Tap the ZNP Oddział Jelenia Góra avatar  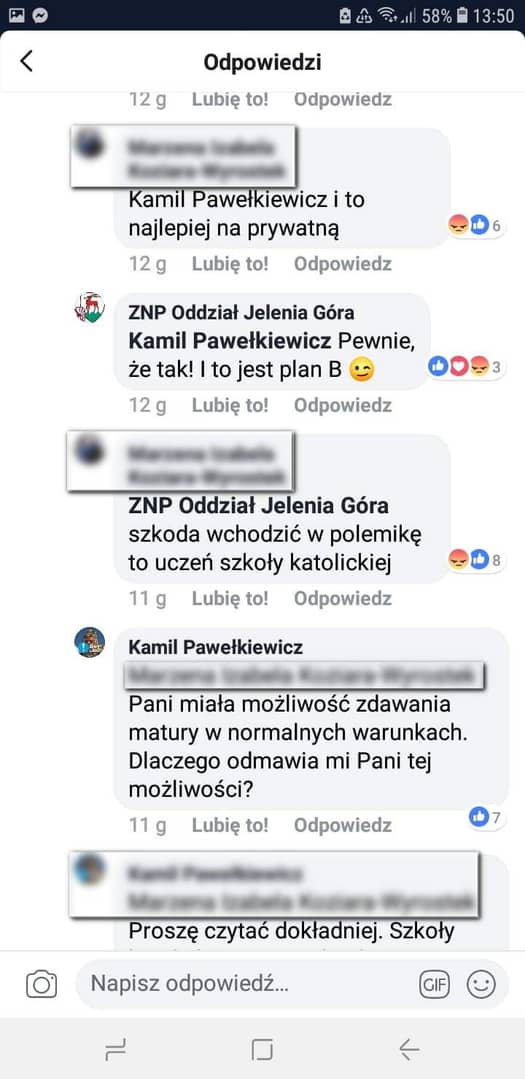(89, 308)
